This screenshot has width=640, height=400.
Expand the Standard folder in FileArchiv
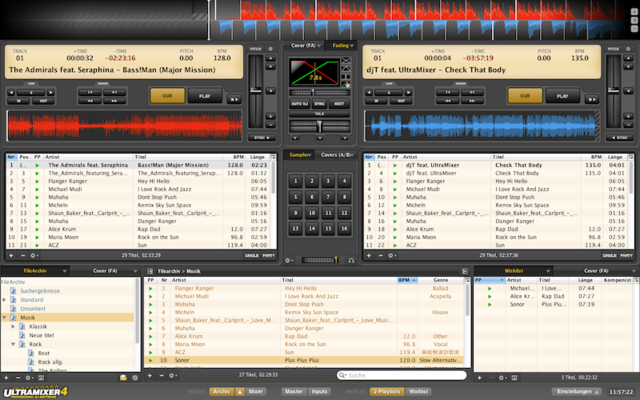tap(4, 300)
